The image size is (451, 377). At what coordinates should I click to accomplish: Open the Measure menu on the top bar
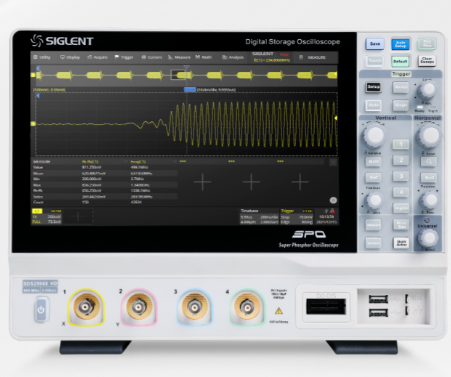coord(179,57)
